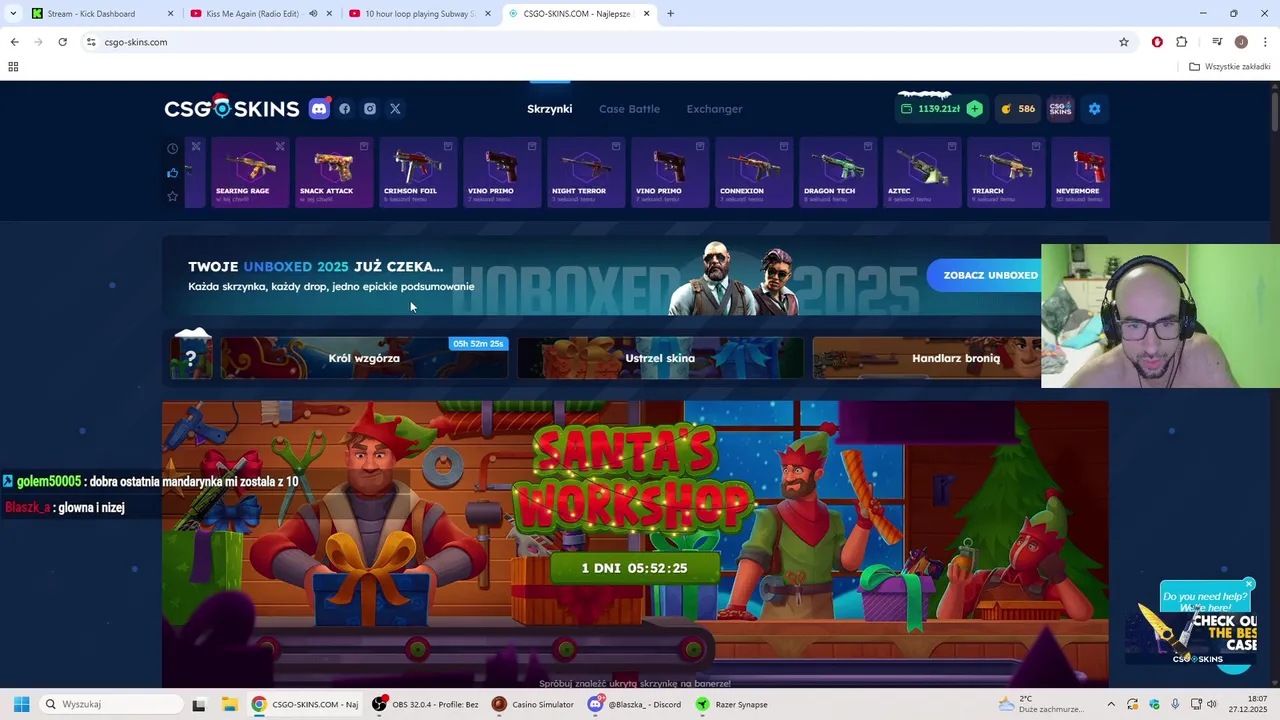The width and height of the screenshot is (1280, 720).
Task: Open Casino Simulator from the taskbar
Action: pos(533,704)
